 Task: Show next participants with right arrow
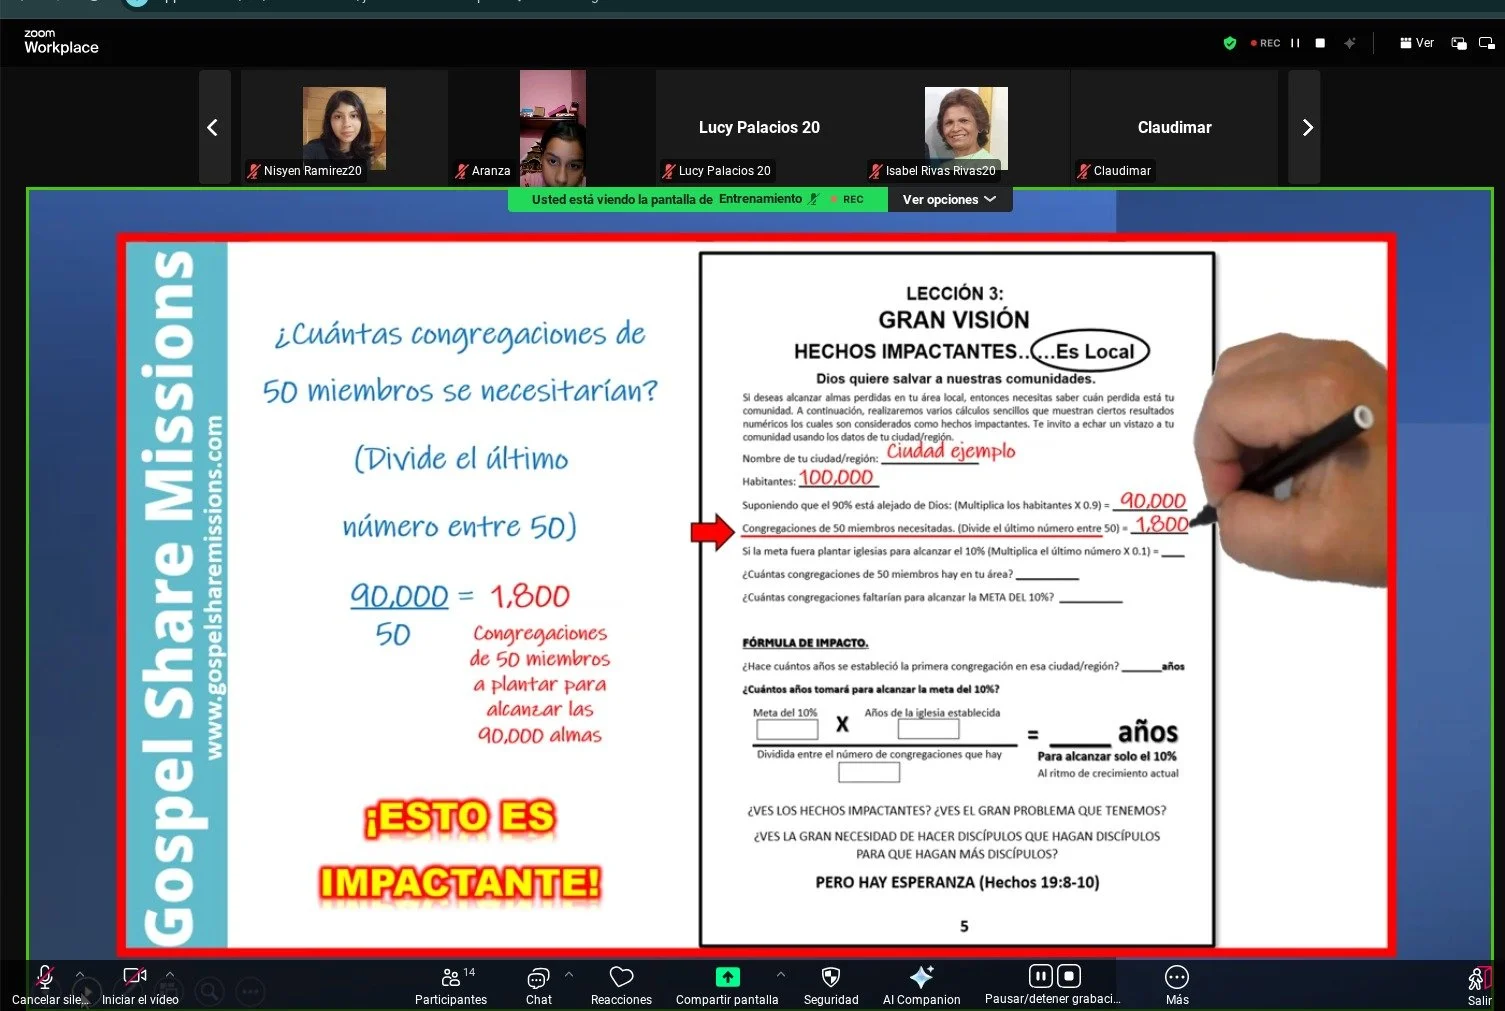1305,127
